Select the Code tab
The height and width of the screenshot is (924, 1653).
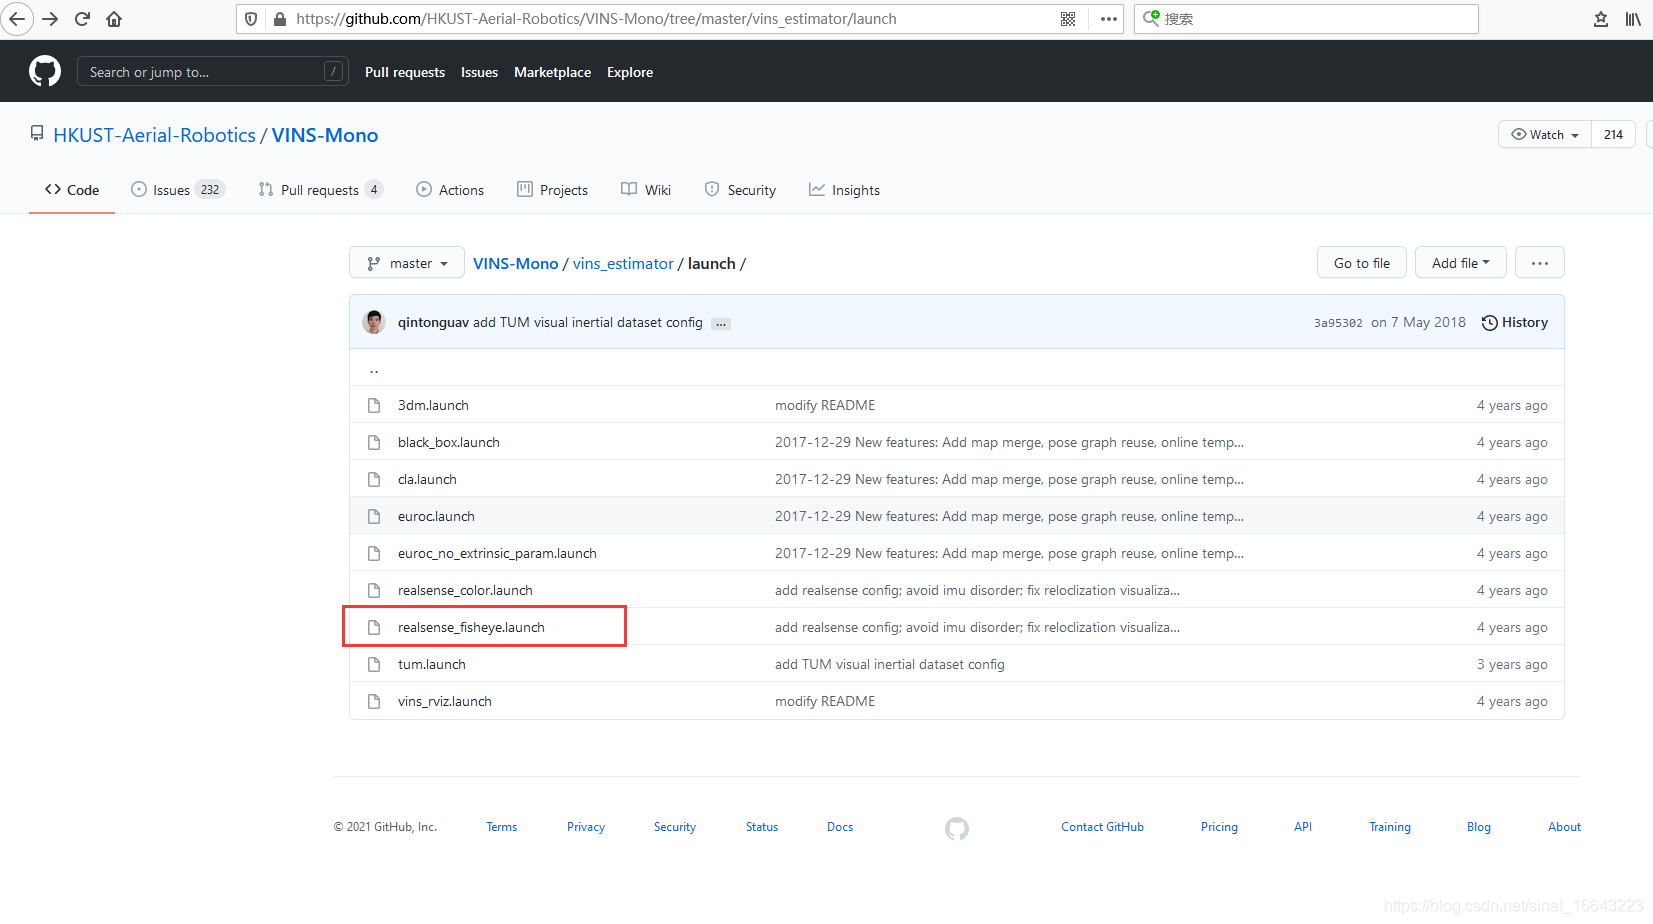click(72, 190)
